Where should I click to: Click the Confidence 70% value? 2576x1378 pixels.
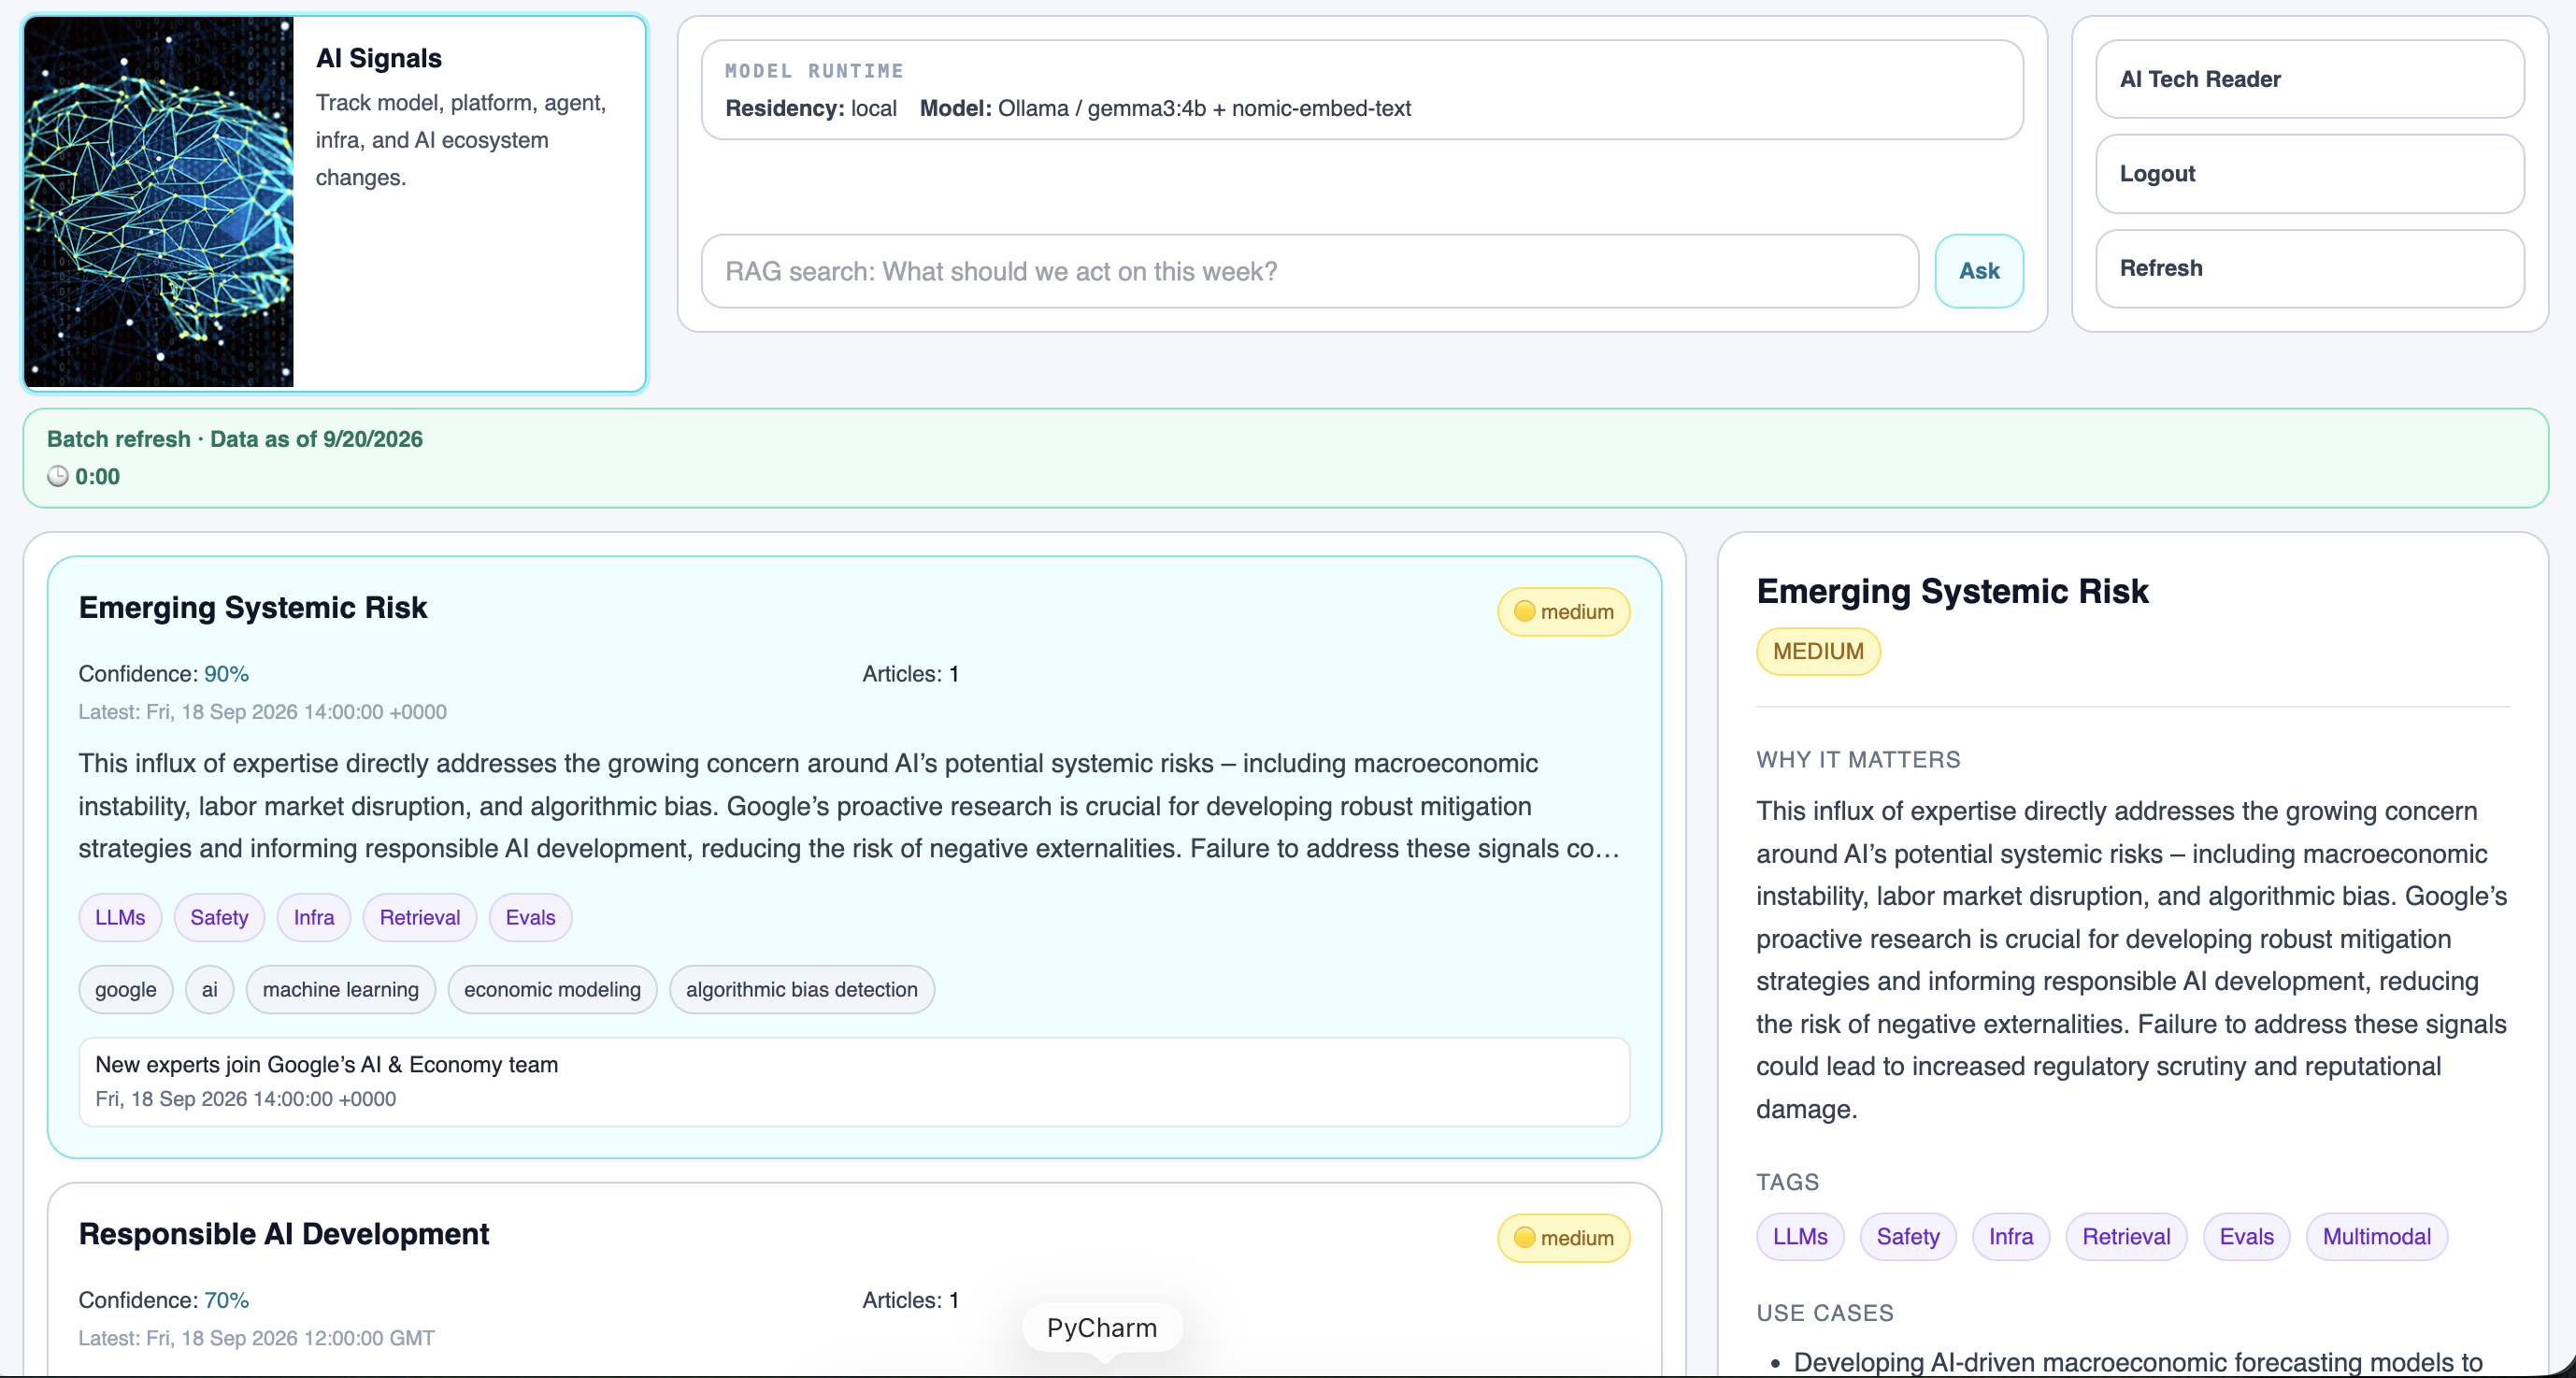point(226,1300)
